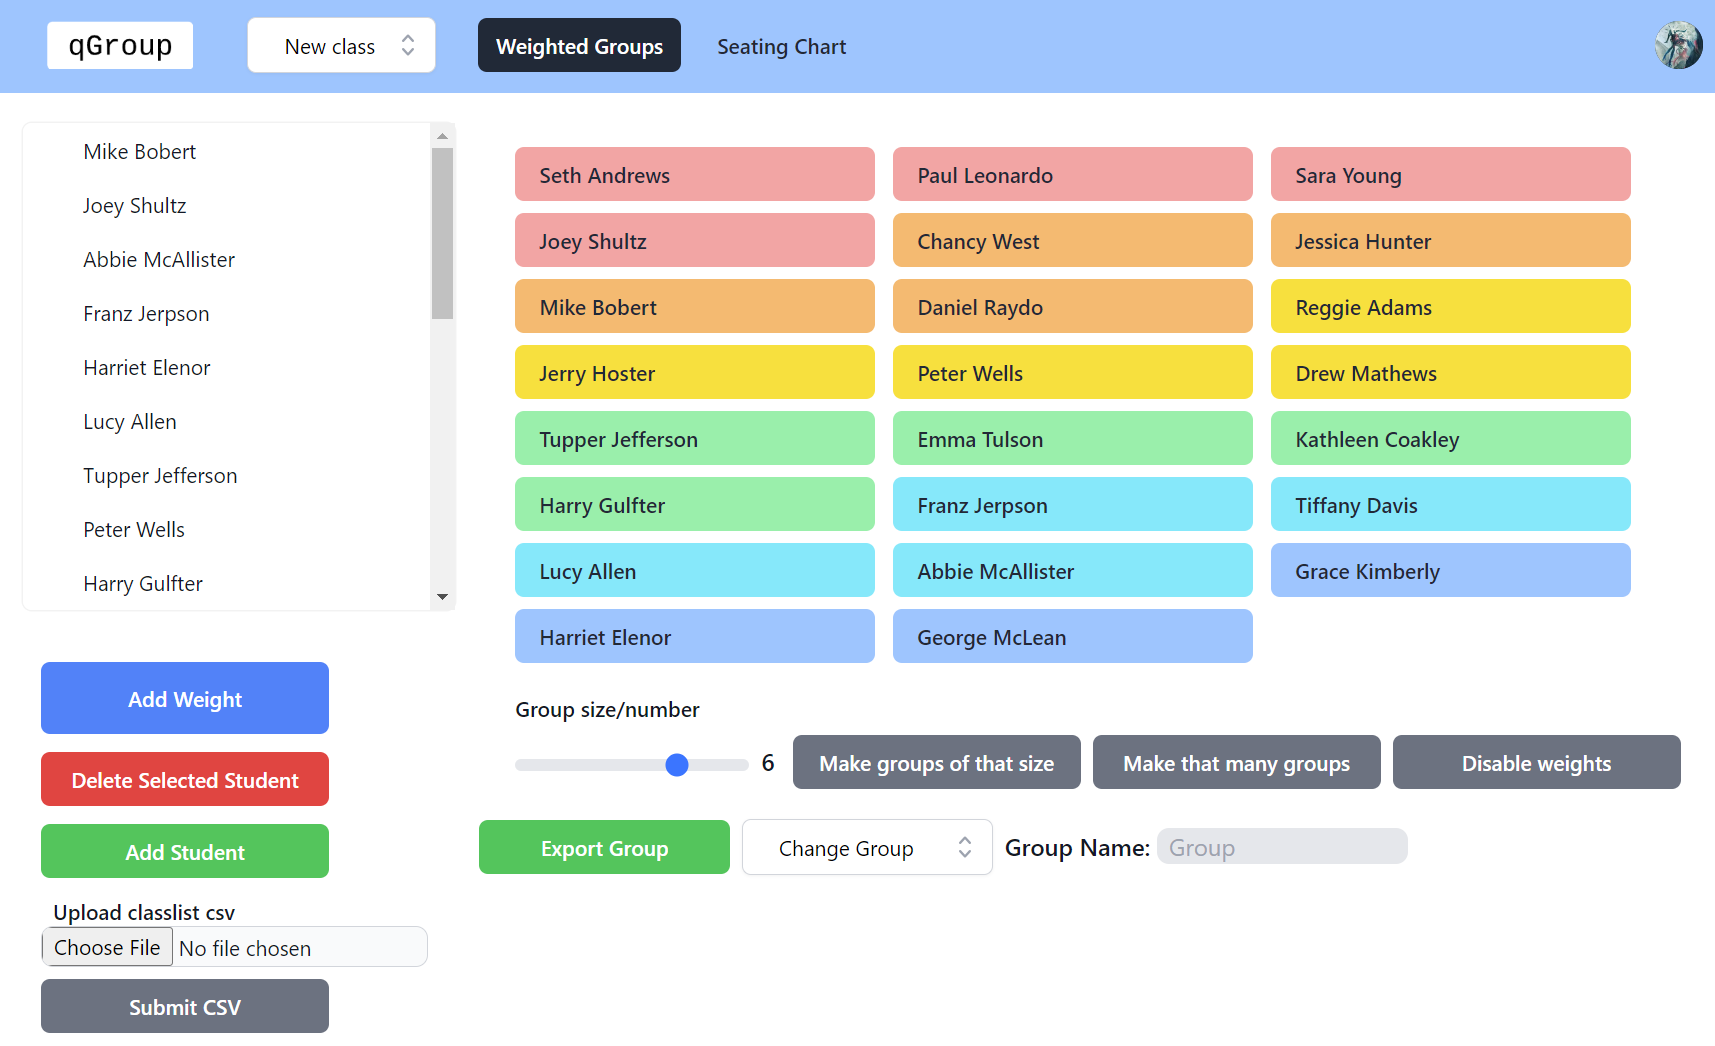Screen dimensions: 1715x1046
Task: Click the qGroup logo
Action: pyautogui.click(x=120, y=46)
